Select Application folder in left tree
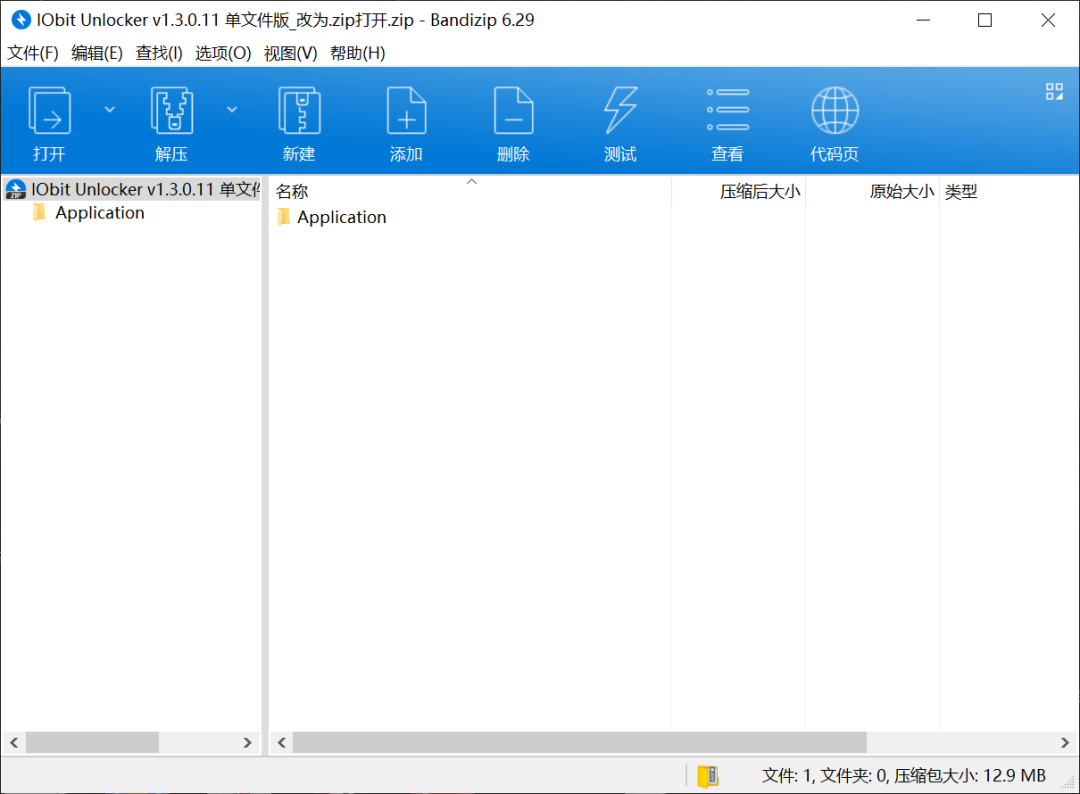 tap(100, 213)
